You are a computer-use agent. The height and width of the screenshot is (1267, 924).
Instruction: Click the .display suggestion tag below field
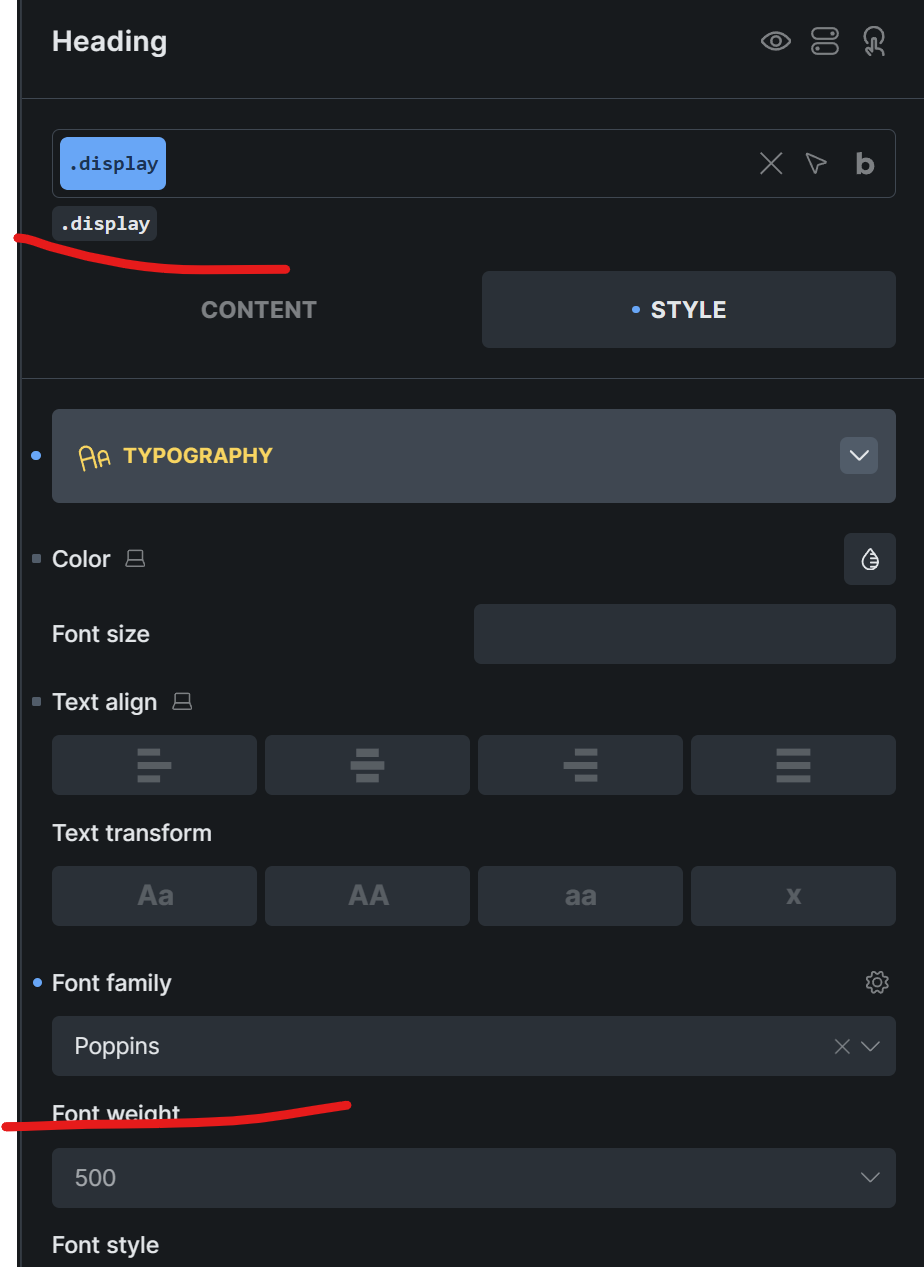(x=105, y=224)
